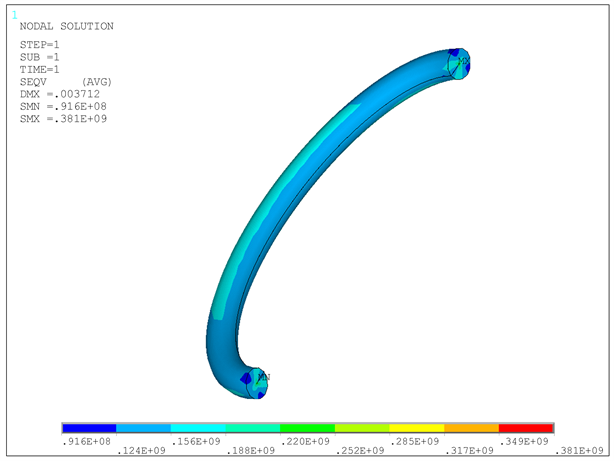
Task: Click the NODAL SOLUTION title text
Action: [x=66, y=26]
